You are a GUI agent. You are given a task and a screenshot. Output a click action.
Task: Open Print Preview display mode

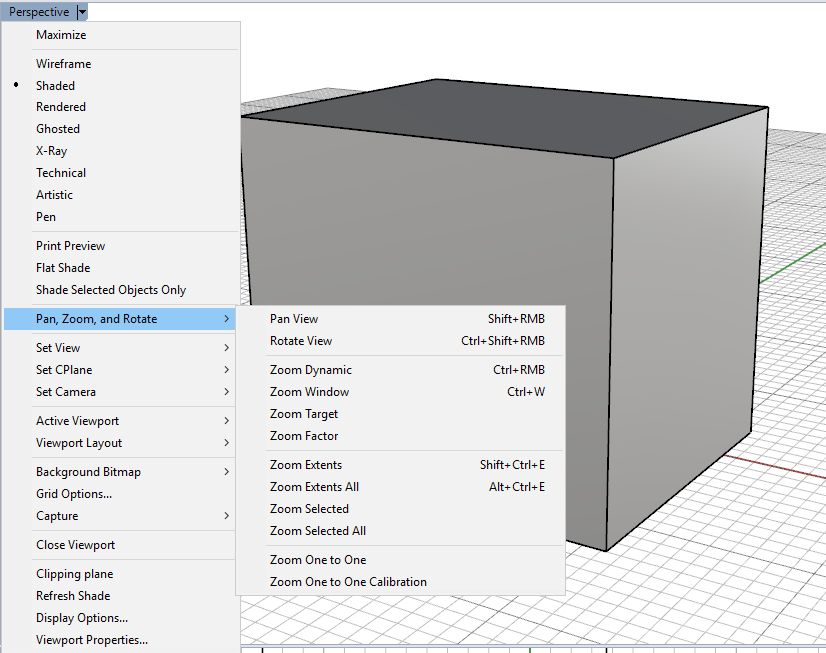click(121, 246)
